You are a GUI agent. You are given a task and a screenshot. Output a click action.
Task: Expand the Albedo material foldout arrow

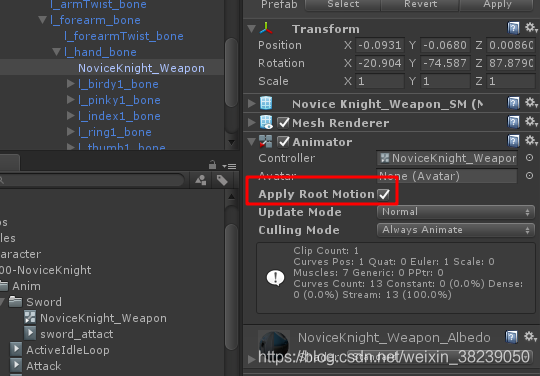coord(251,359)
